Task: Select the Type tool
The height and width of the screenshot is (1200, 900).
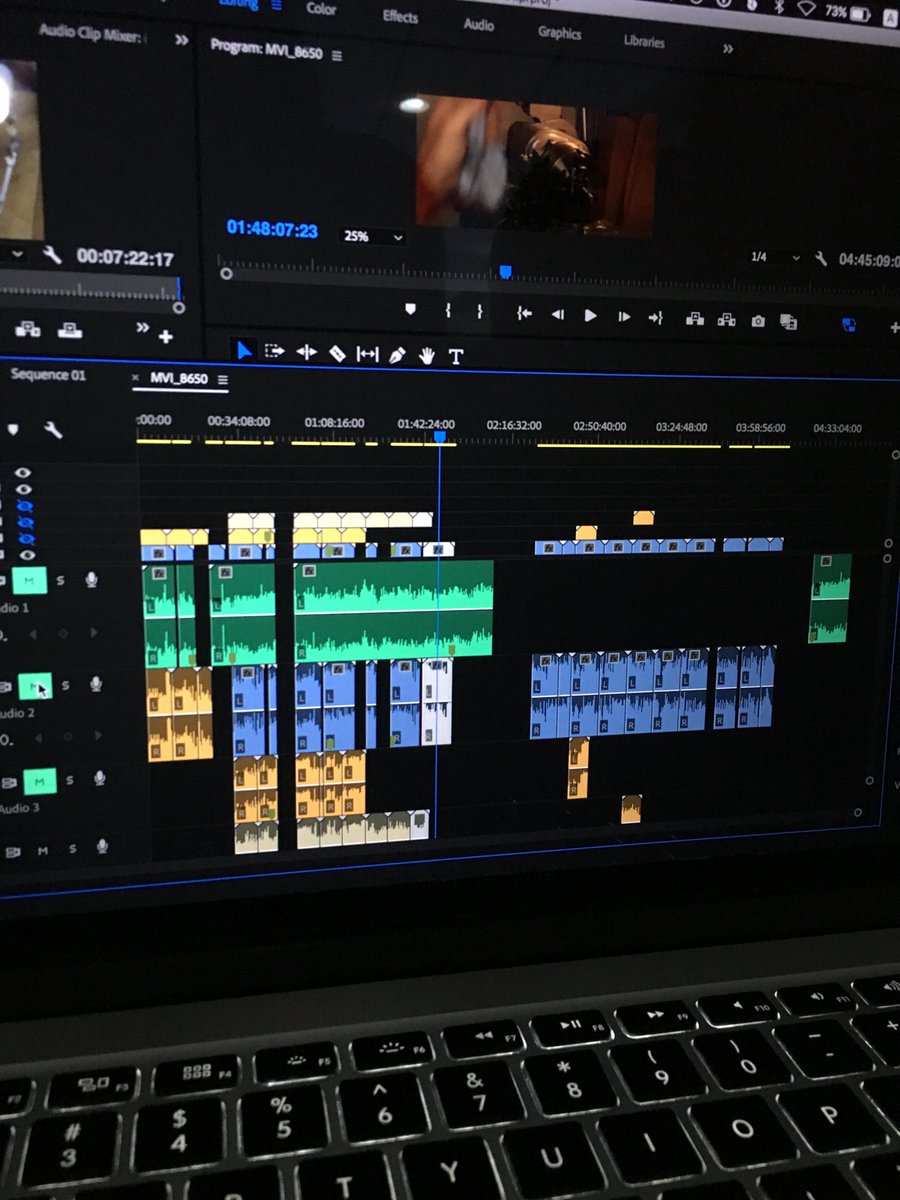Action: (x=456, y=356)
